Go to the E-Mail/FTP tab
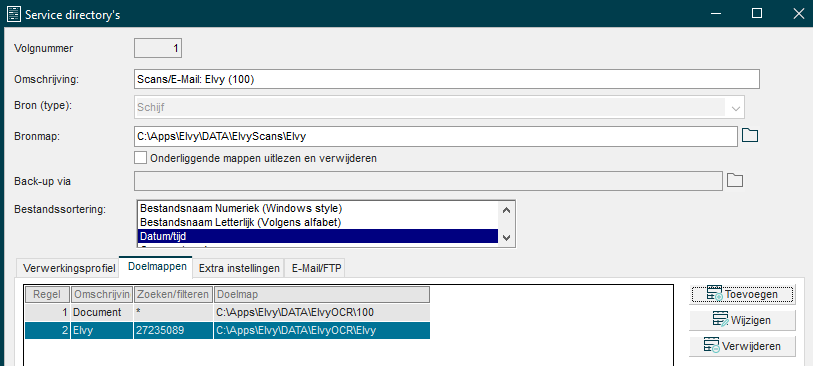 coord(315,269)
